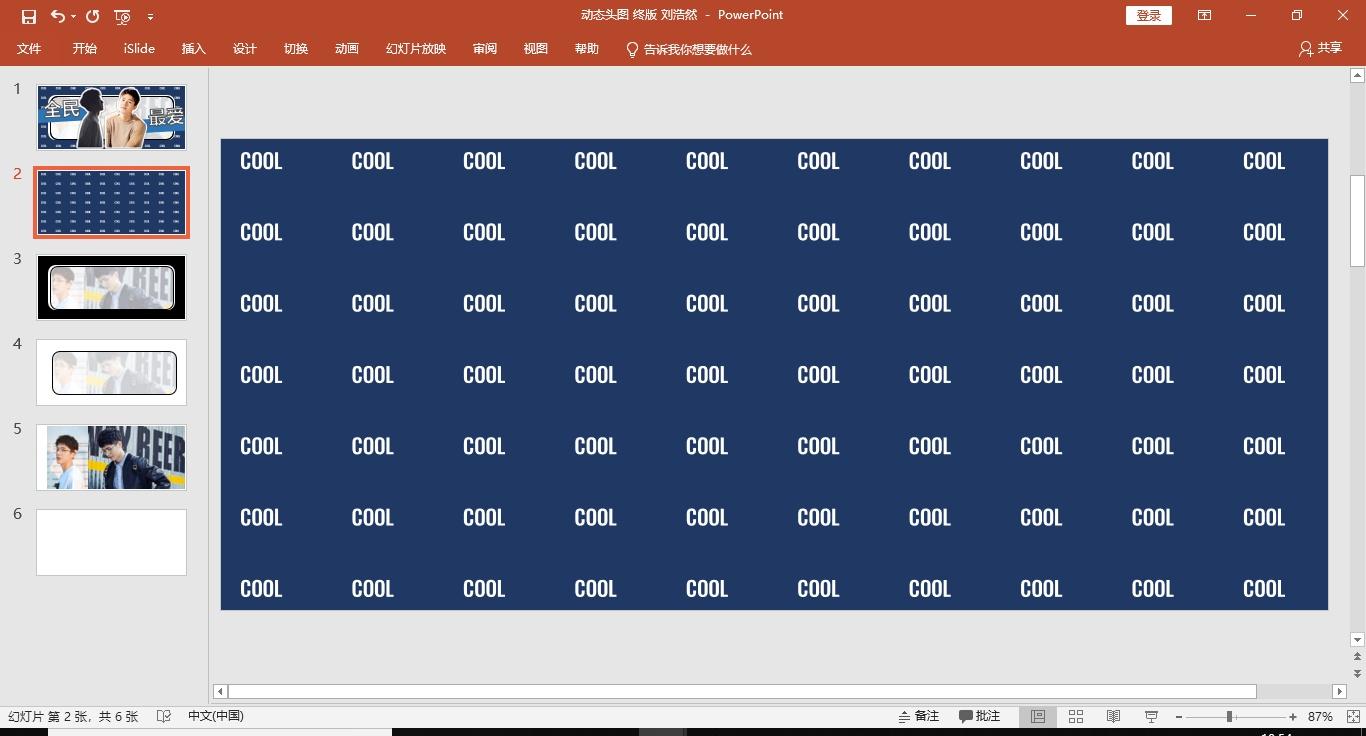Open the spell check status icon
This screenshot has width=1366, height=736.
(164, 716)
